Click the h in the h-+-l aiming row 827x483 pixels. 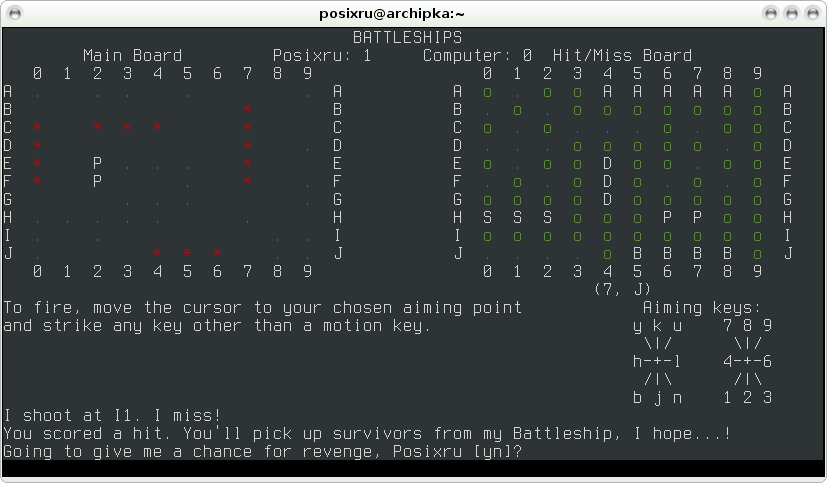pos(637,361)
